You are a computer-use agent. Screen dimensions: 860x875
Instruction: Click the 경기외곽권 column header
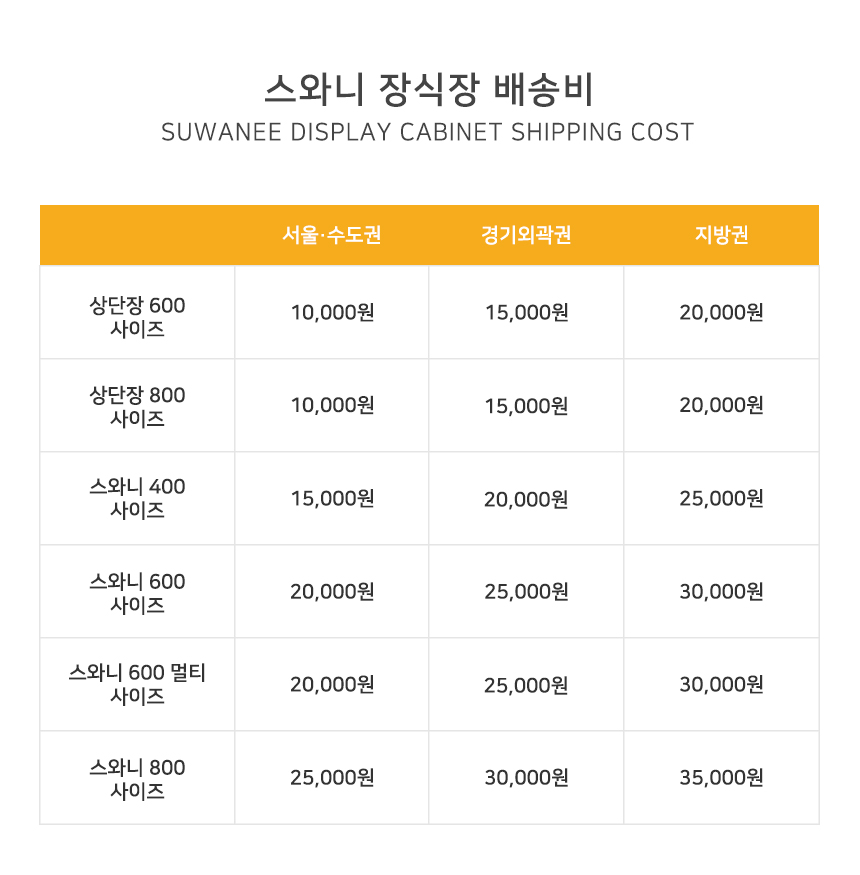tap(526, 235)
